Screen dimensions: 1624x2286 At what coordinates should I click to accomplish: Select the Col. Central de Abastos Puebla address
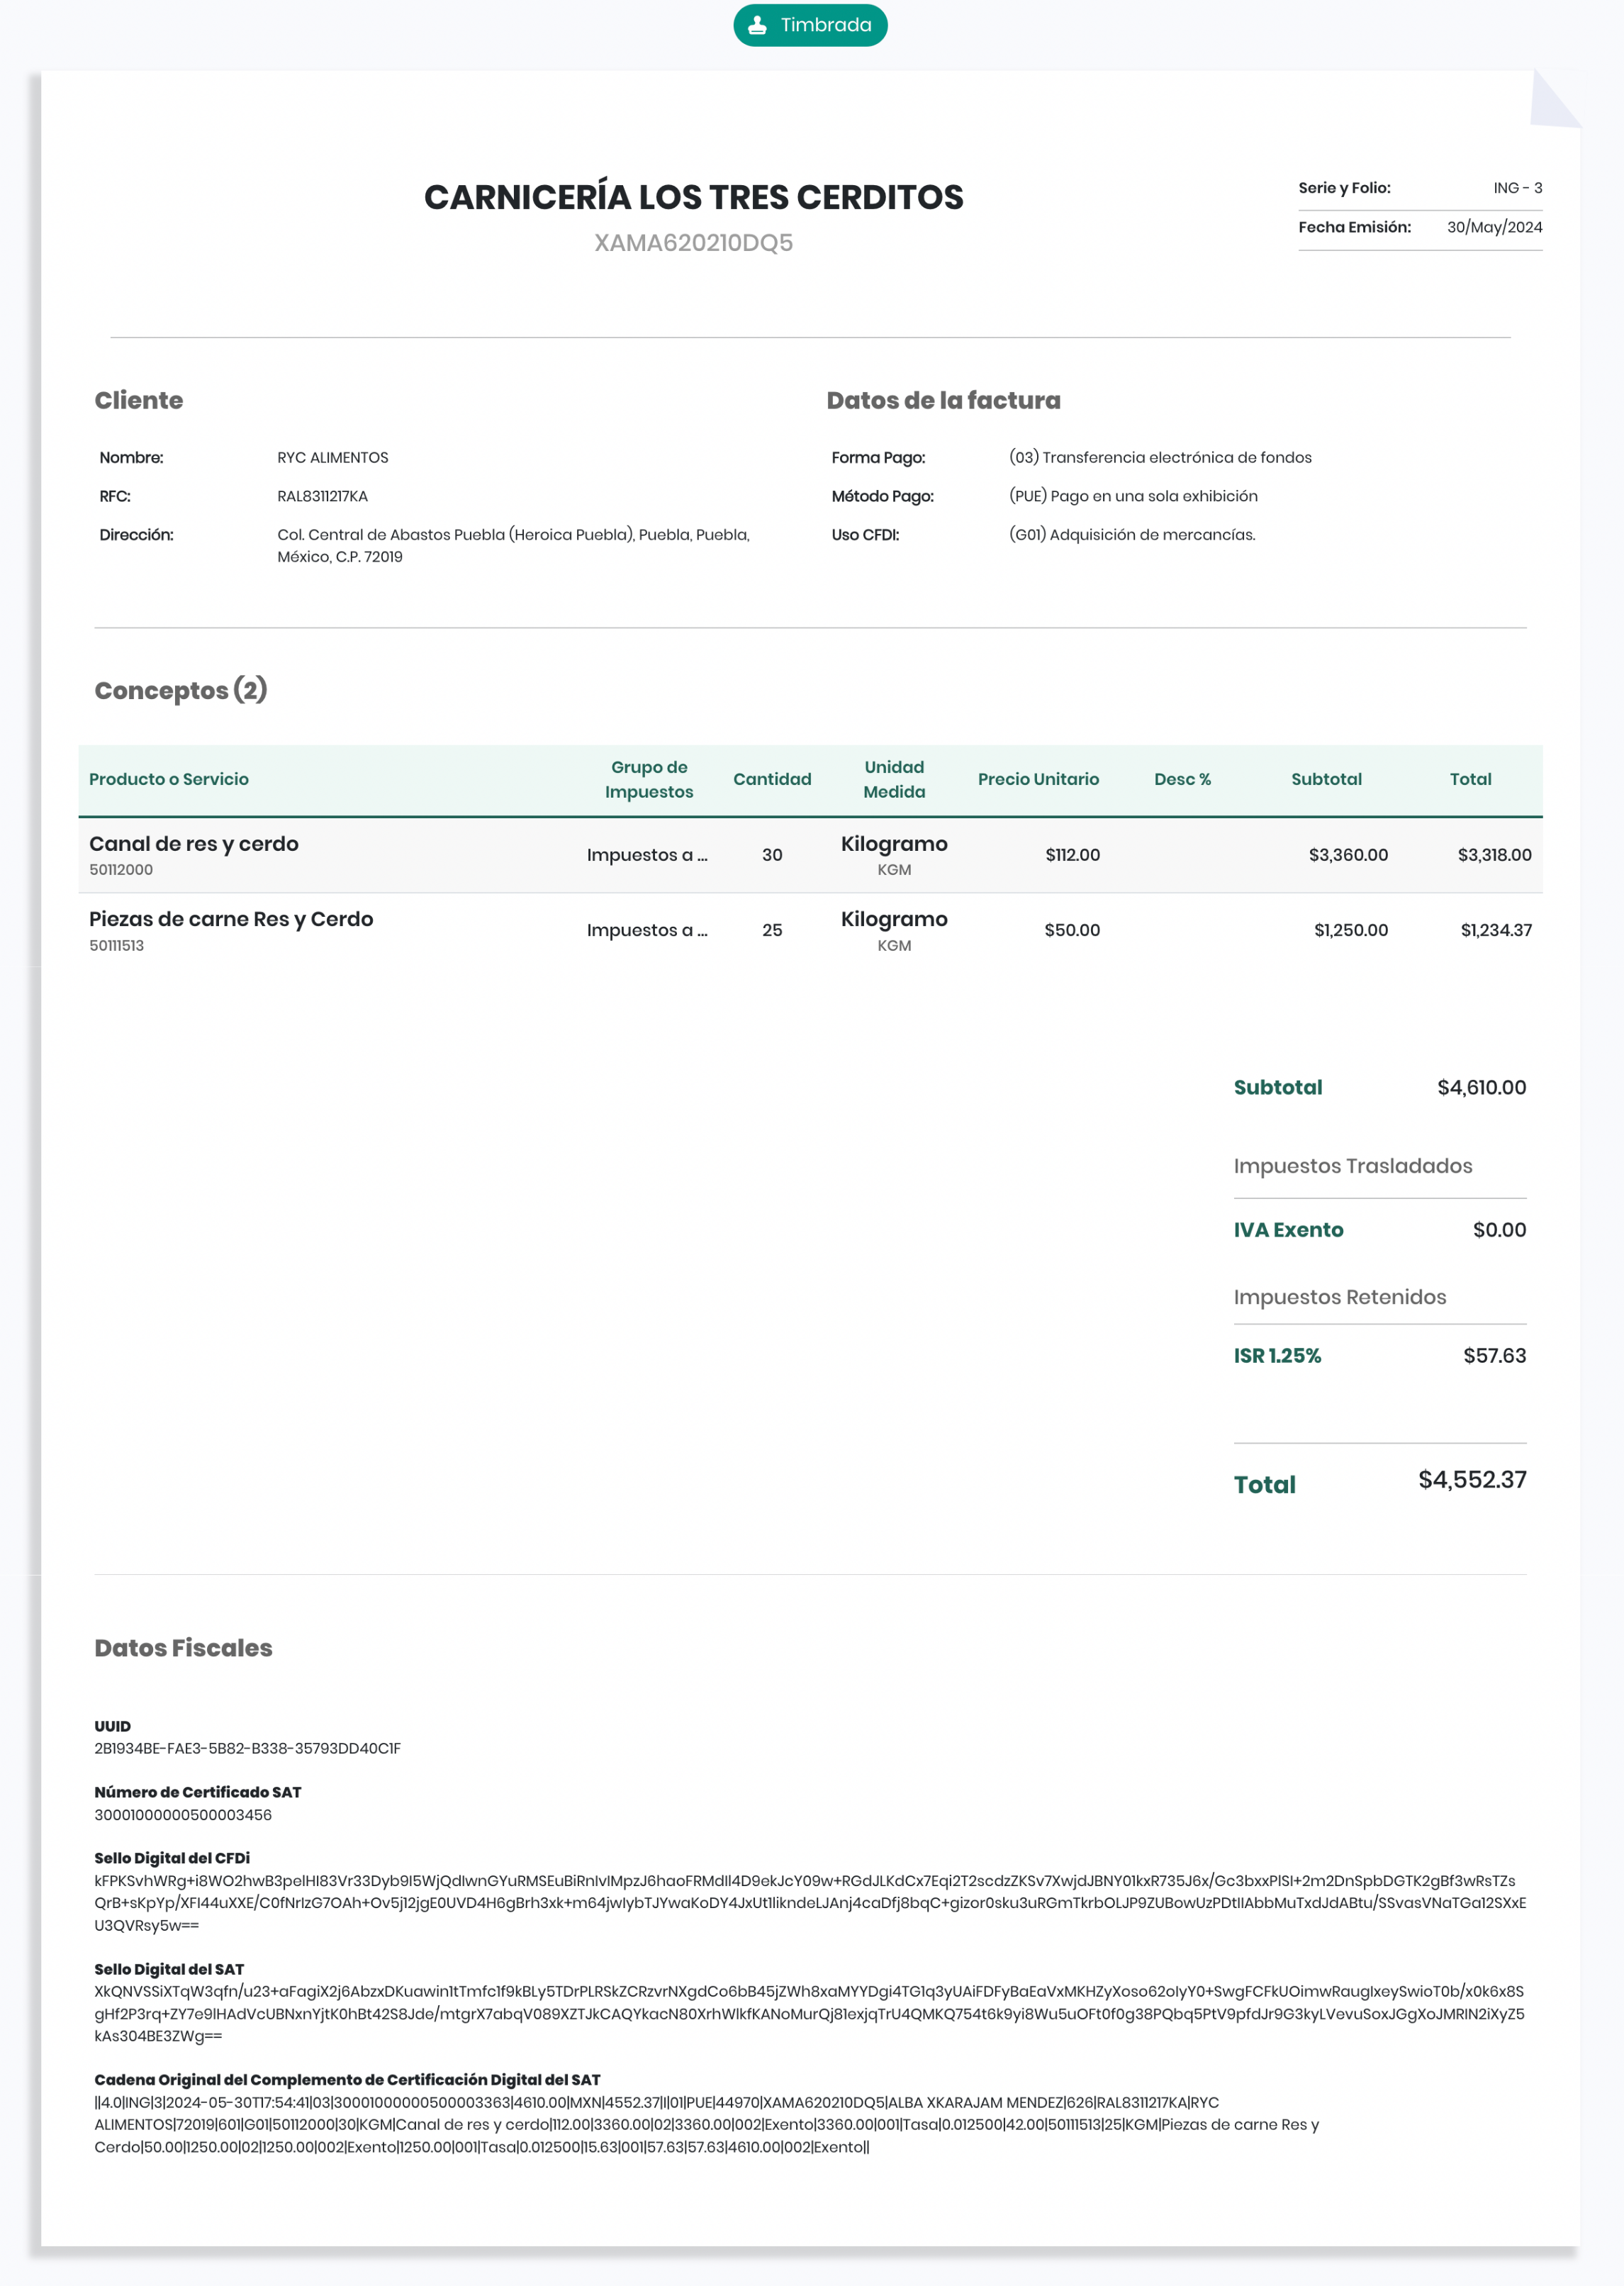[x=514, y=546]
